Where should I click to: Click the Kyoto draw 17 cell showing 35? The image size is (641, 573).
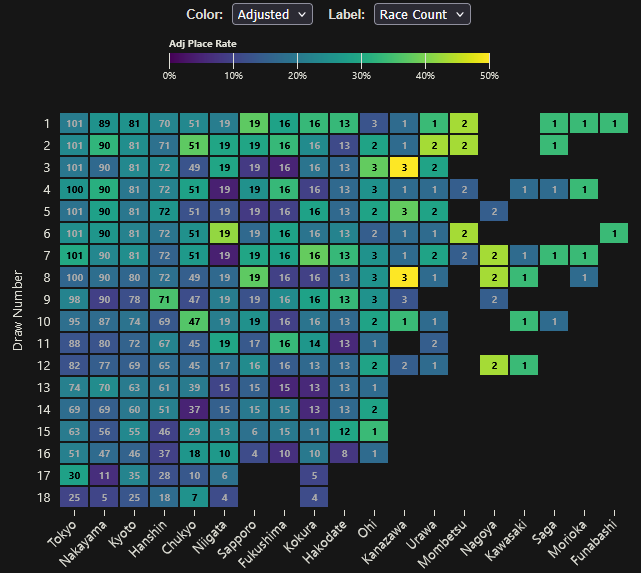tap(134, 475)
